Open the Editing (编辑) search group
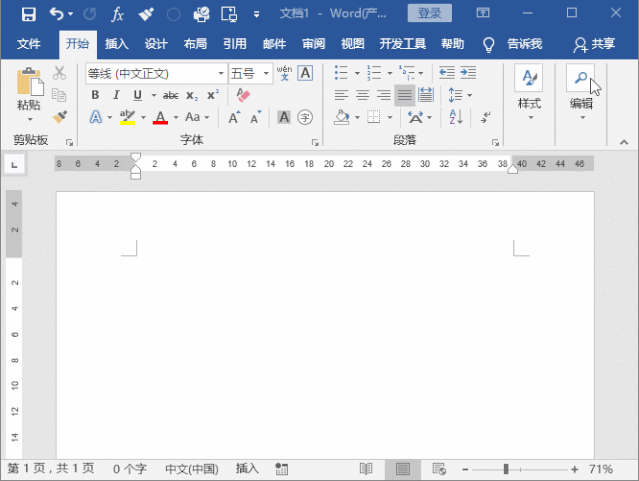This screenshot has height=481, width=639. tap(581, 92)
